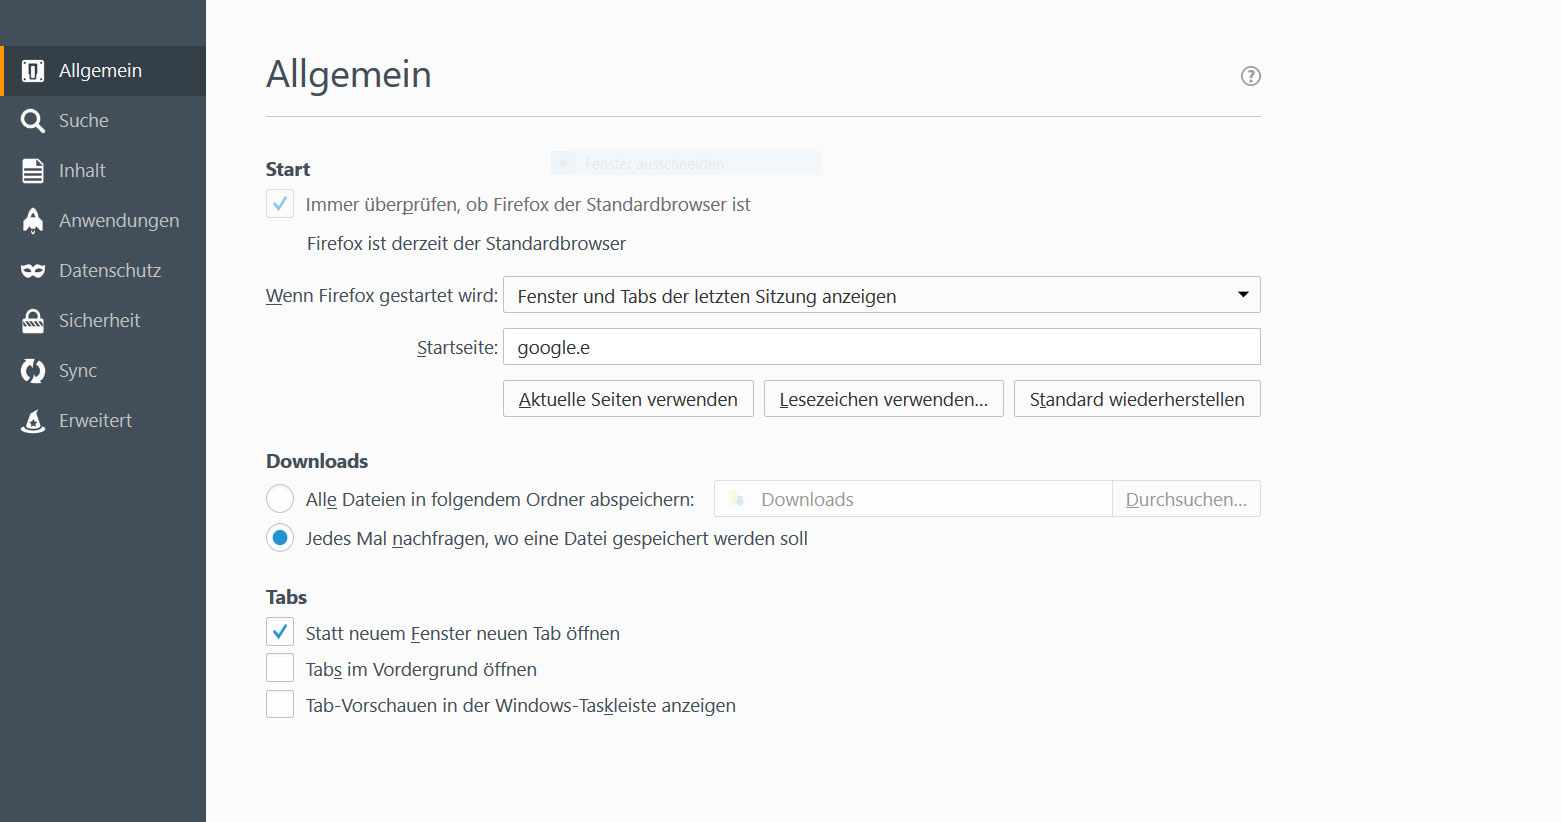Viewport: 1561px width, 822px height.
Task: Expand the 'Wenn Firefox gestartet wird' dropdown
Action: [881, 295]
